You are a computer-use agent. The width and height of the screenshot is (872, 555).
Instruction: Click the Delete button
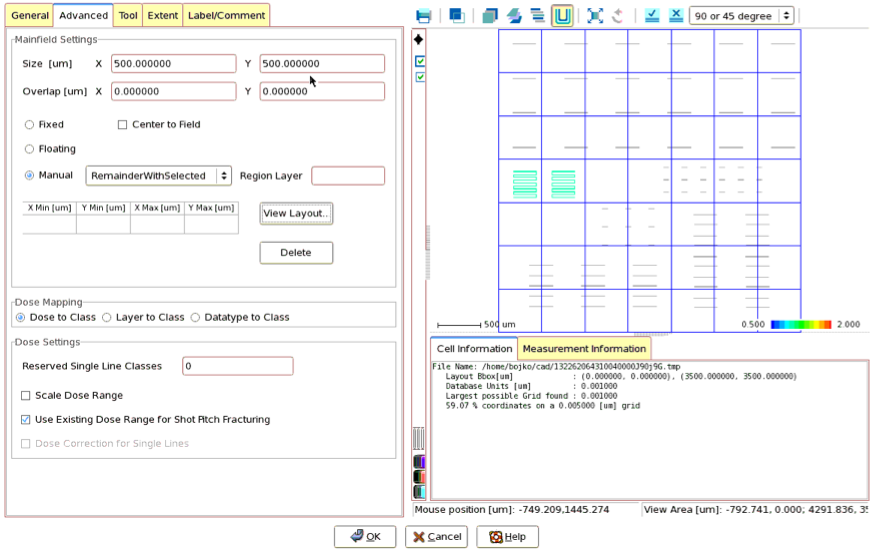click(296, 252)
